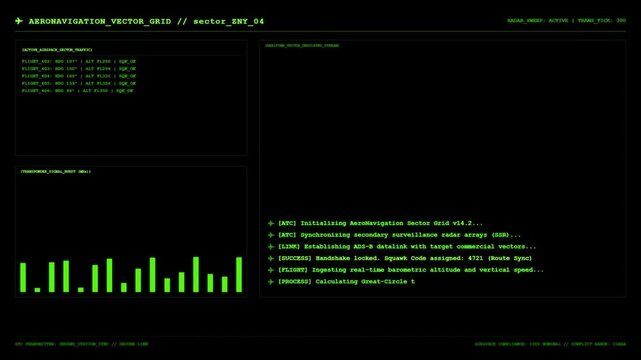The image size is (641, 360).
Task: Click the plus marker before '[SUCCESS] Handshake locked'
Action: (x=271, y=258)
